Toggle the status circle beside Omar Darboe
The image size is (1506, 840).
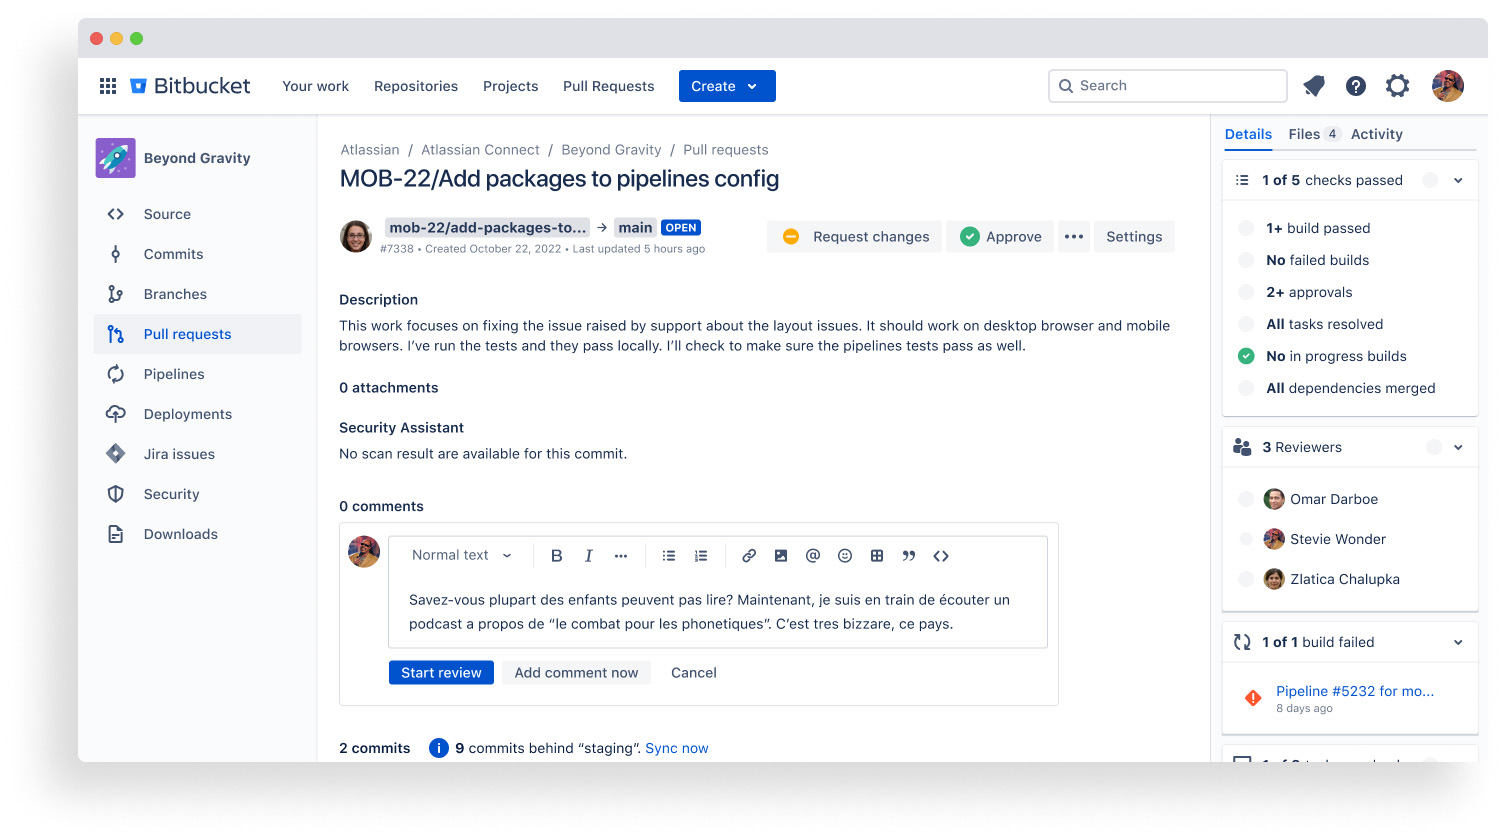click(x=1246, y=499)
